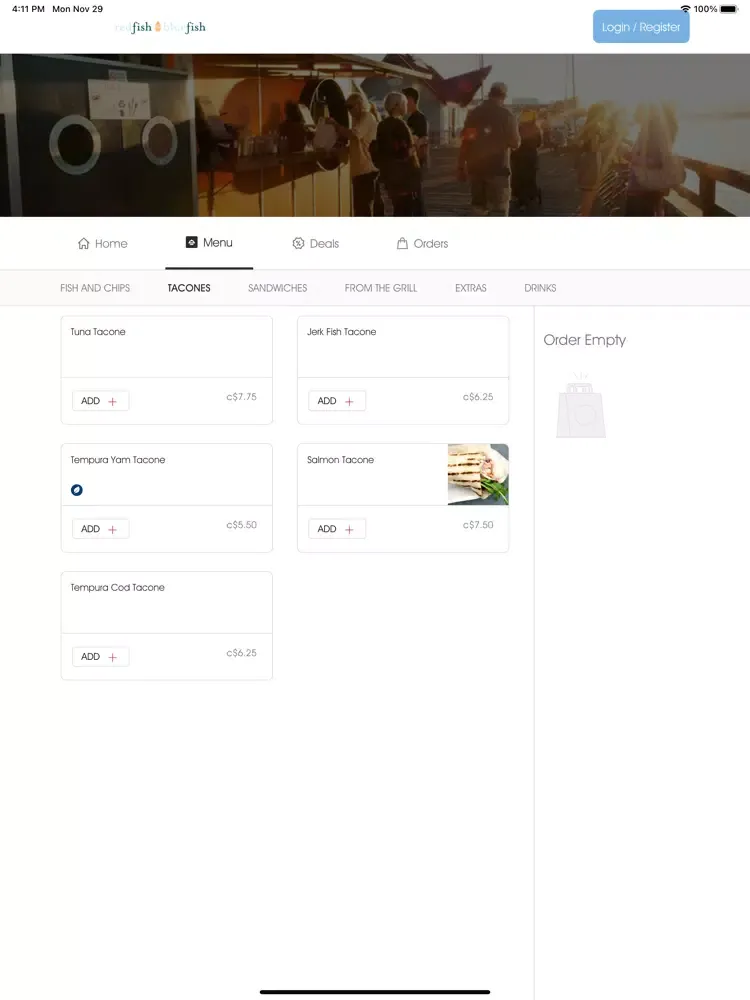The height and width of the screenshot is (1000, 750).
Task: Click the Deals percent badge icon
Action: 298,244
